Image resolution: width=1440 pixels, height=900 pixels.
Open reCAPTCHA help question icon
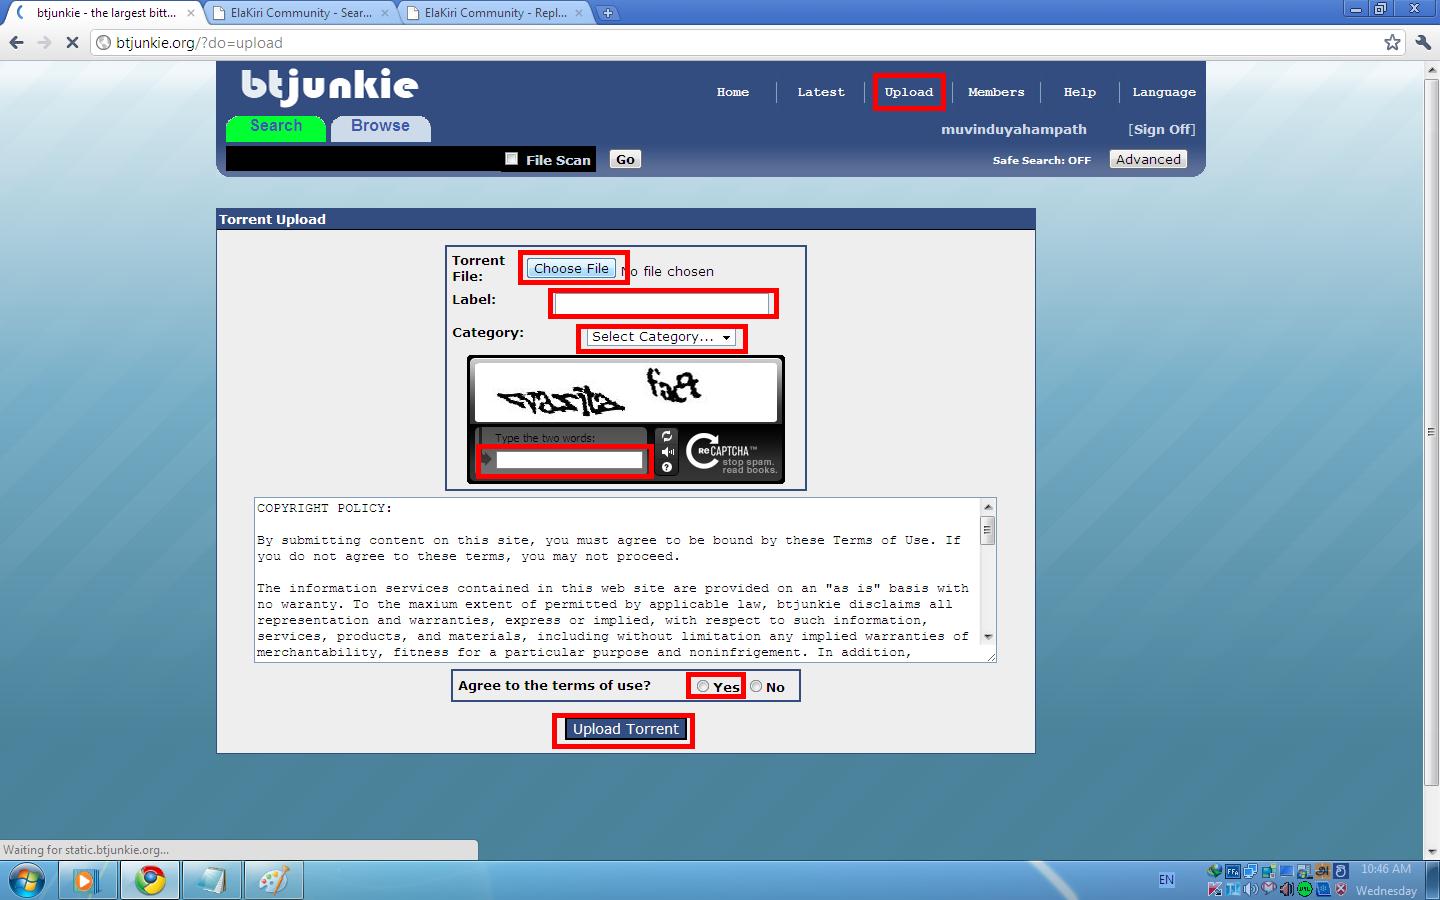coord(667,467)
